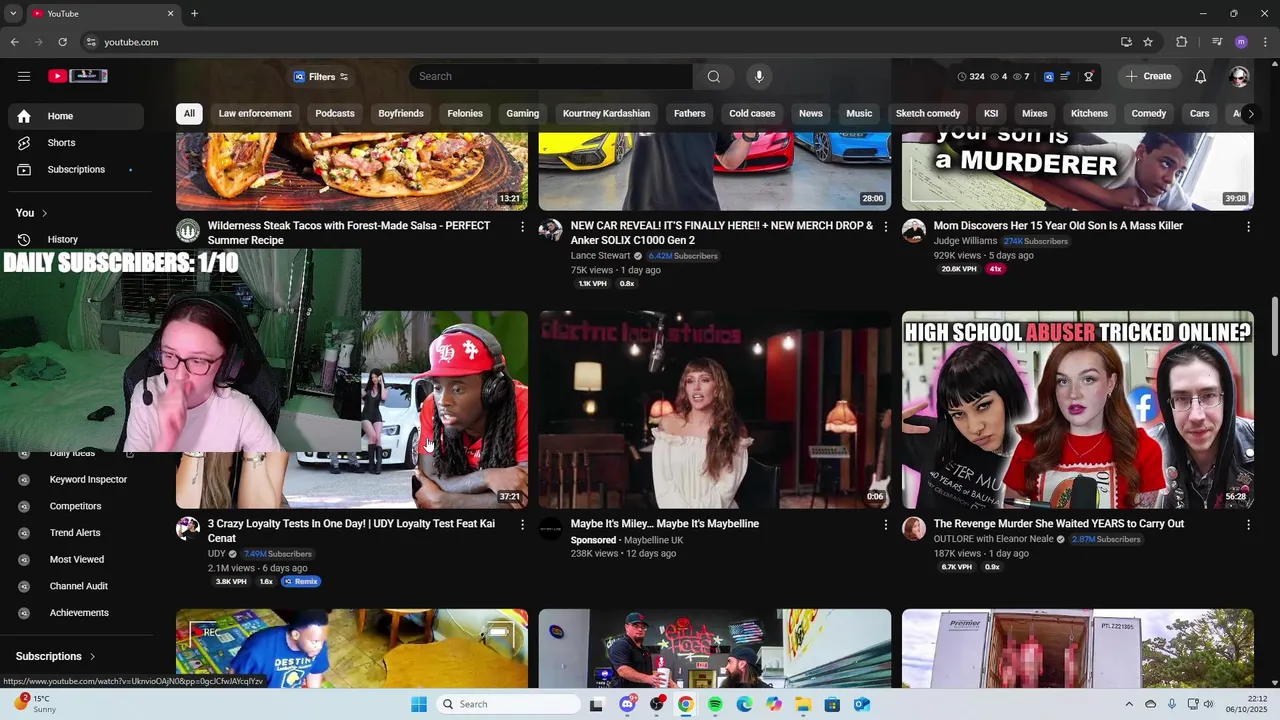
Task: Open more options for NEW CAR REVEAL video
Action: pyautogui.click(x=885, y=227)
